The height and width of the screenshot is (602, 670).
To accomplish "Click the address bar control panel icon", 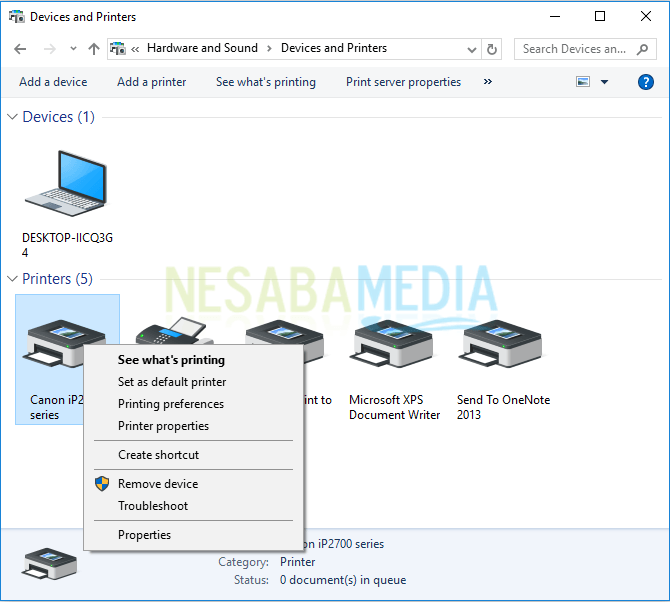I will pos(118,48).
